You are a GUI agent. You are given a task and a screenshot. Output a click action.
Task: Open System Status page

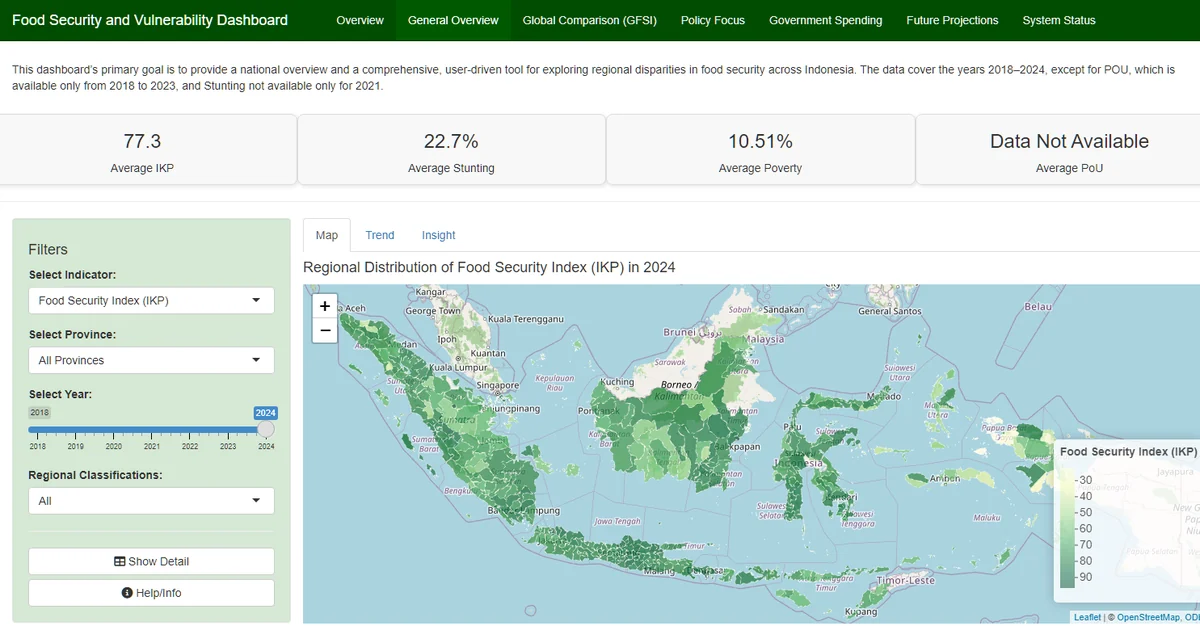[x=1059, y=20]
